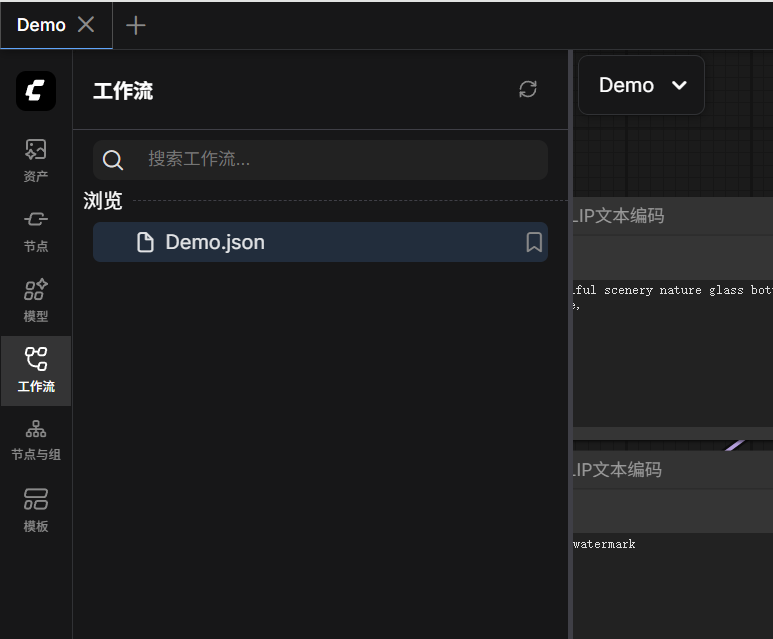Toggle the bookmark on Demo.json

pyautogui.click(x=534, y=242)
